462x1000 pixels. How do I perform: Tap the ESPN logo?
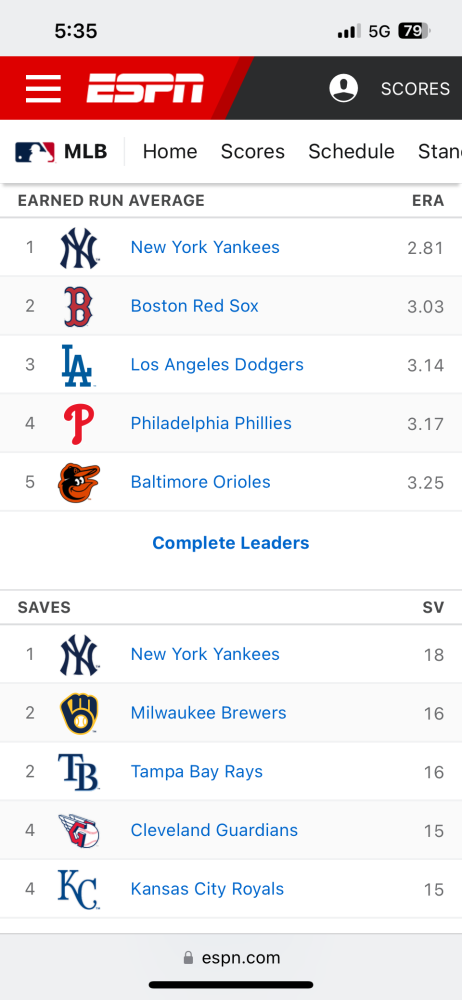[x=145, y=88]
